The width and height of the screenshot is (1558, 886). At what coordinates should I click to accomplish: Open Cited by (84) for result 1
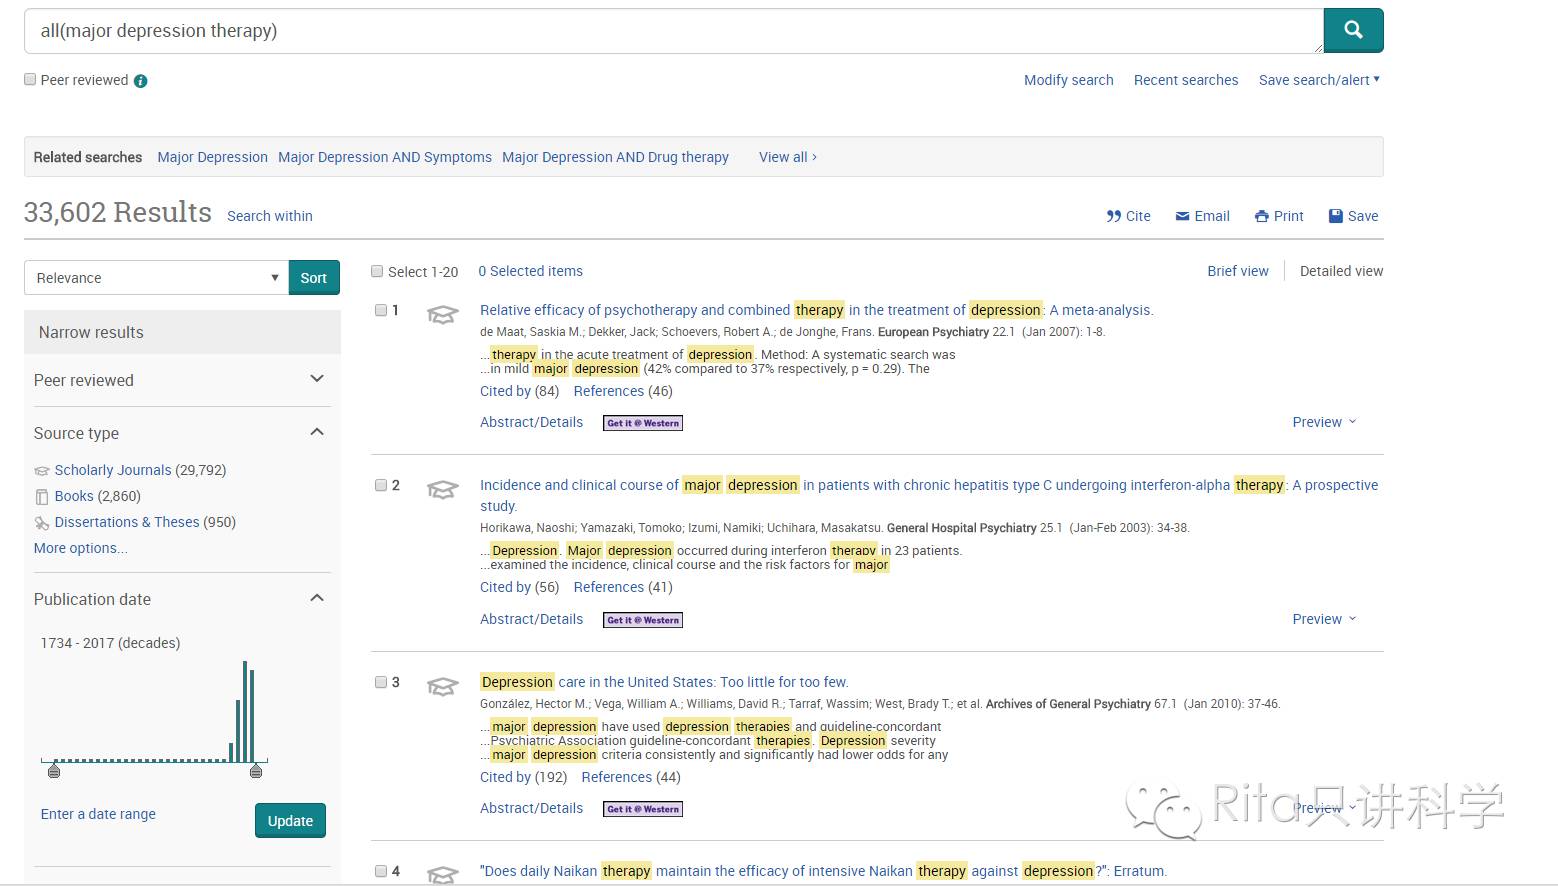519,391
